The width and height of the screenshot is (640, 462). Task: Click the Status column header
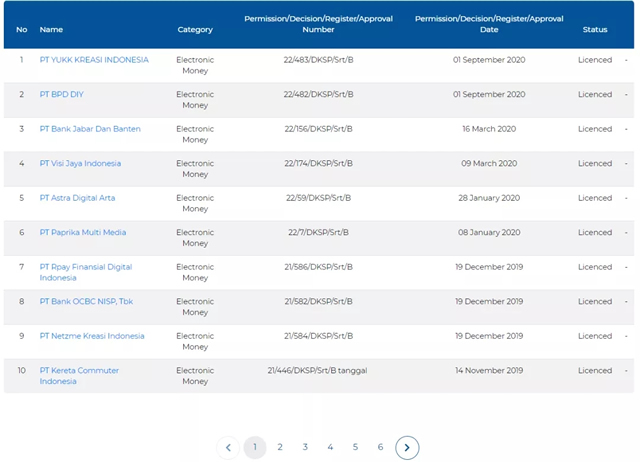595,30
